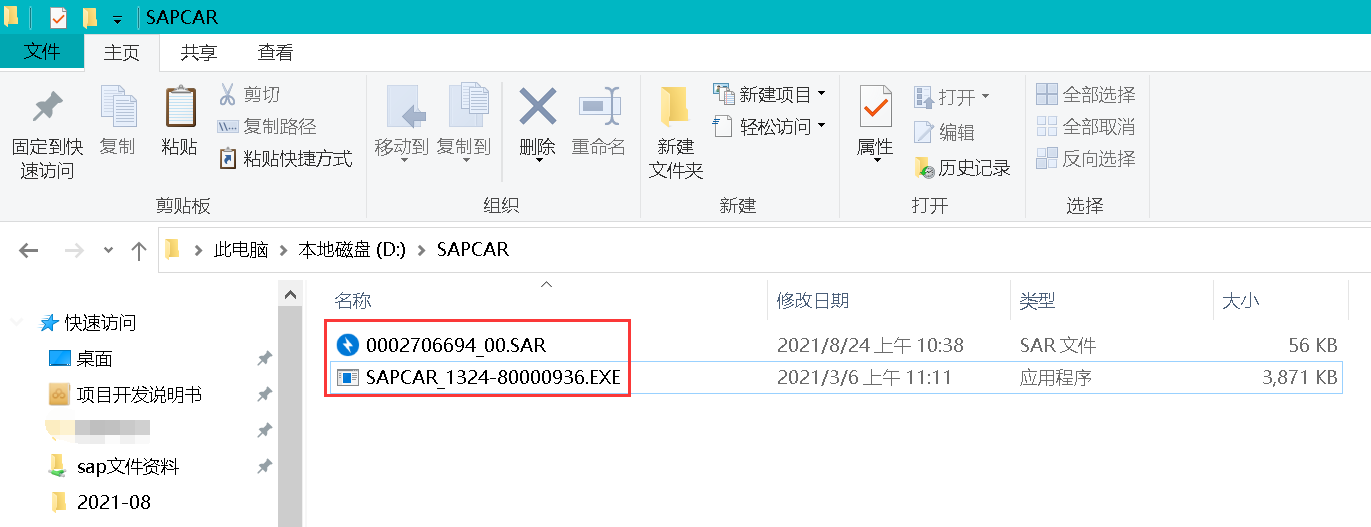Click the blue SAR file icon
The image size is (1371, 527).
[x=347, y=345]
